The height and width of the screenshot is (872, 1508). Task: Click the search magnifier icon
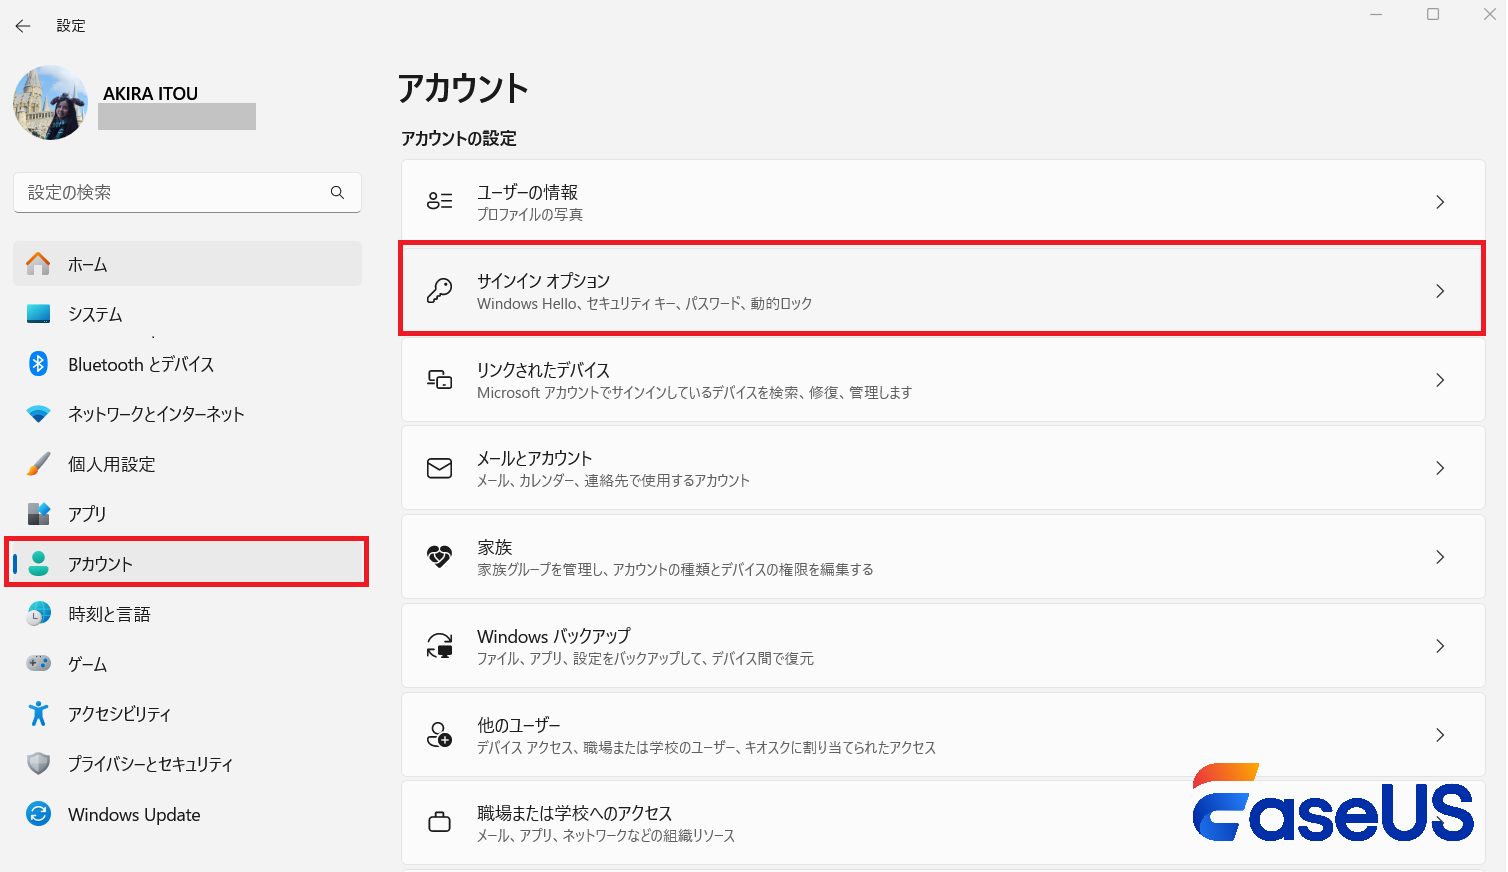(337, 192)
